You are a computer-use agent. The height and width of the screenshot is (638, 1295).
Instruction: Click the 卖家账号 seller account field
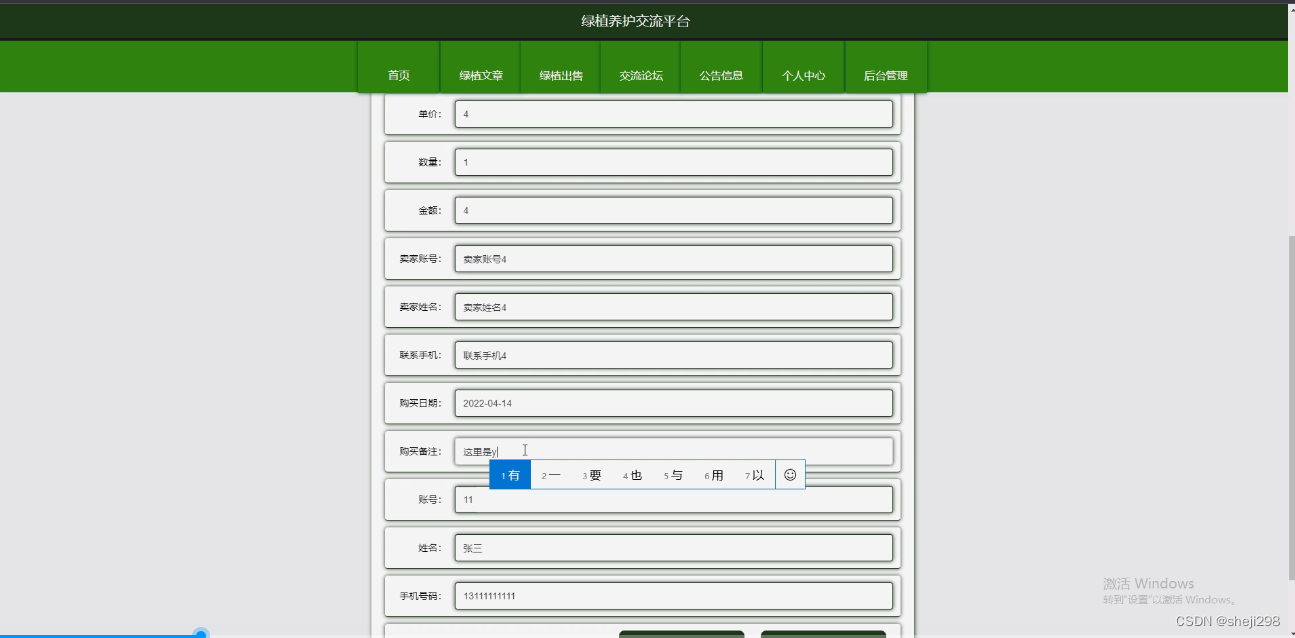pos(673,258)
